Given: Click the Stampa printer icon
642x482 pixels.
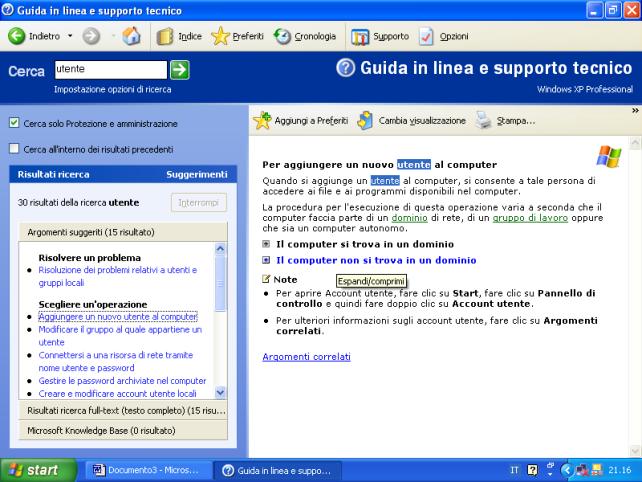Looking at the screenshot, I should pyautogui.click(x=484, y=120).
